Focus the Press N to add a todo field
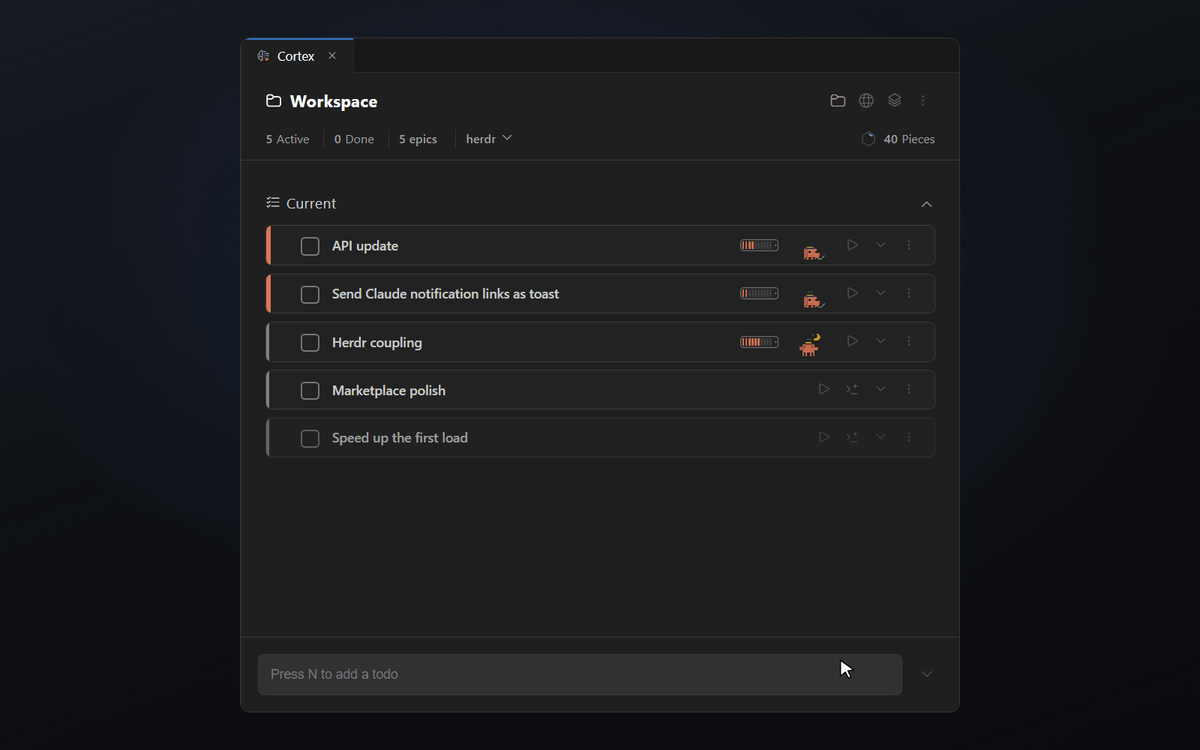 (x=580, y=675)
